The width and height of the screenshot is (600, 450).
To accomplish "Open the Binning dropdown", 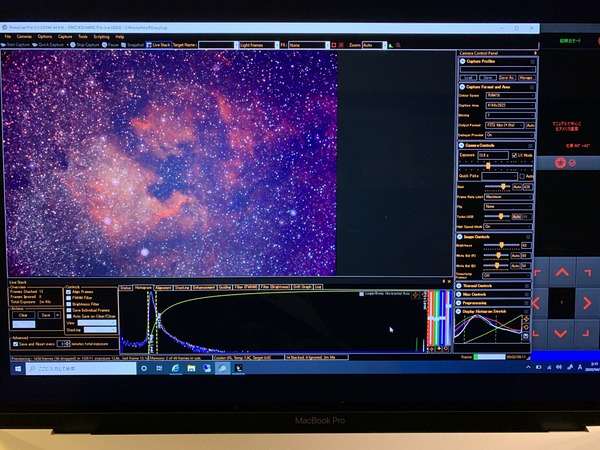I will click(510, 115).
